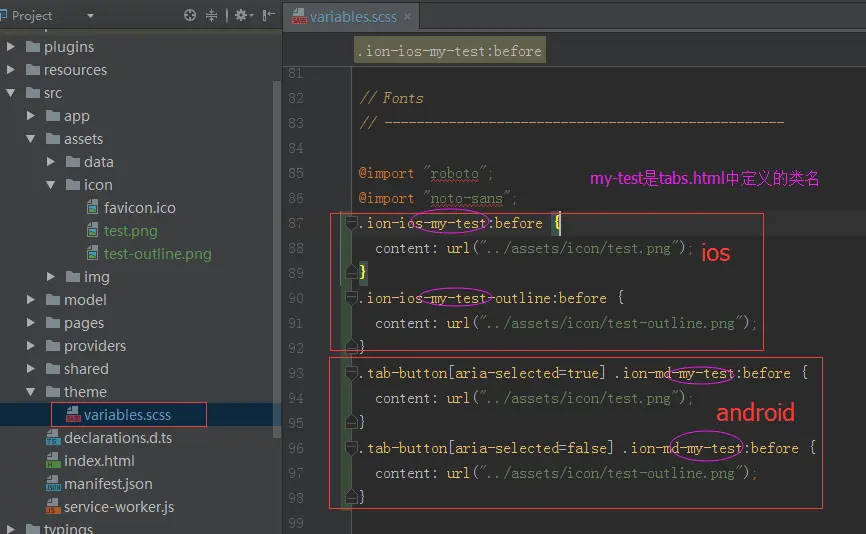Click the Project tree vertical scrollbar
The image size is (866, 534).
pyautogui.click(x=277, y=260)
